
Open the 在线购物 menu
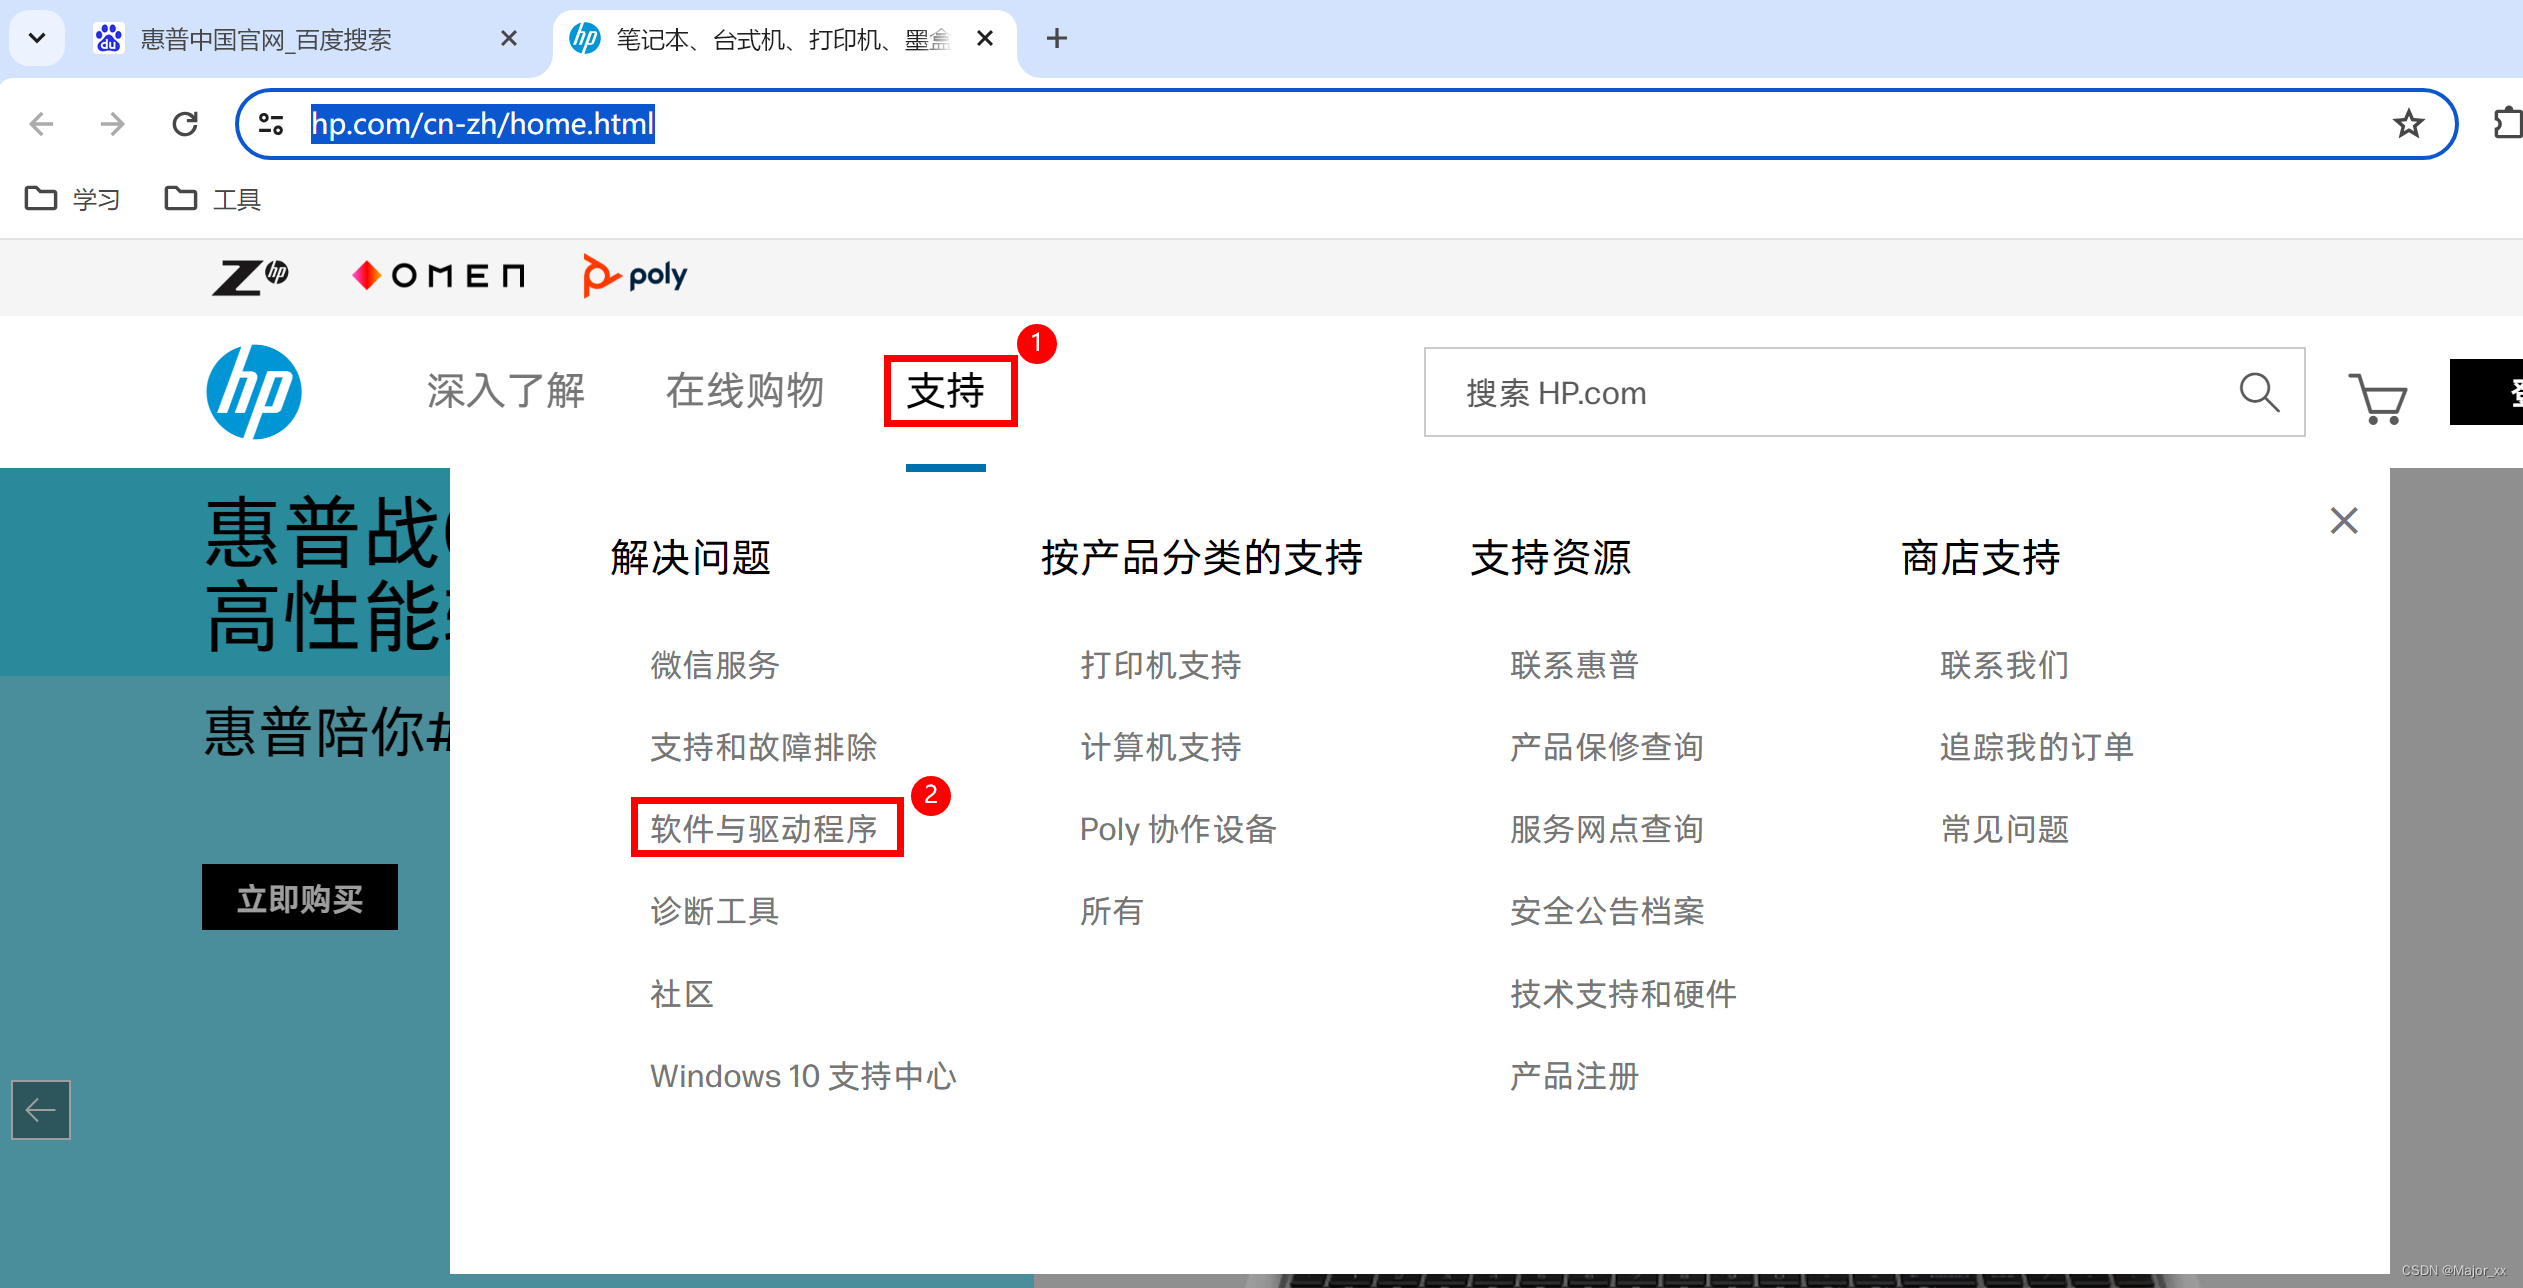pyautogui.click(x=745, y=391)
